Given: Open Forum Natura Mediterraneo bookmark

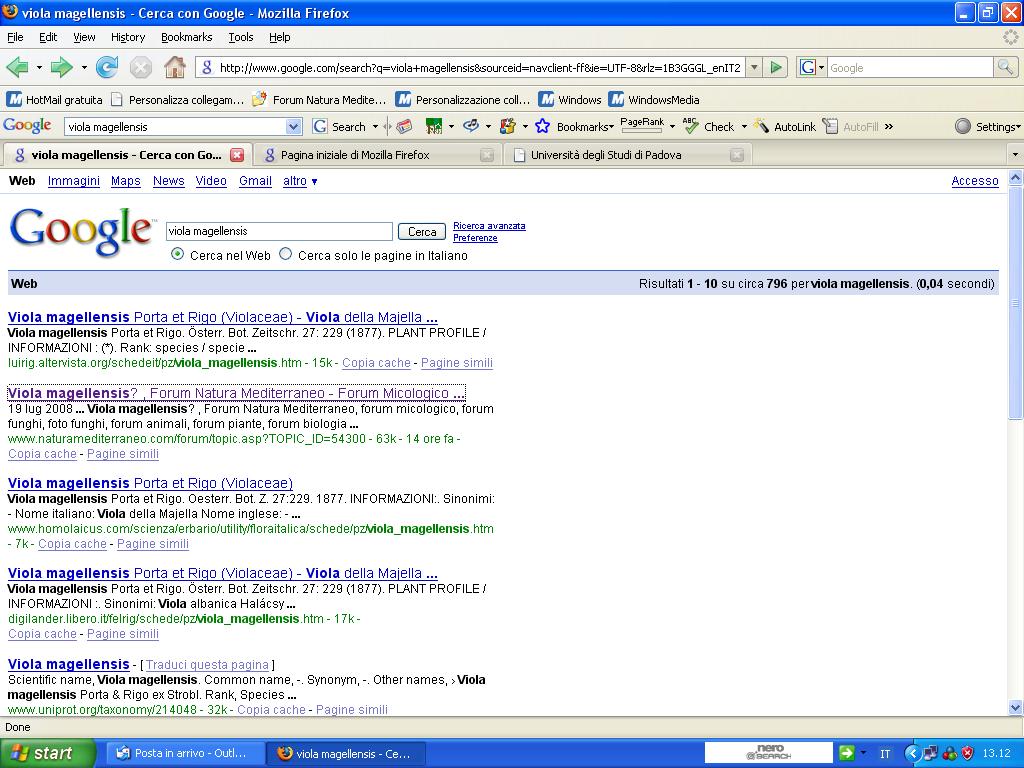Looking at the screenshot, I should 319,100.
